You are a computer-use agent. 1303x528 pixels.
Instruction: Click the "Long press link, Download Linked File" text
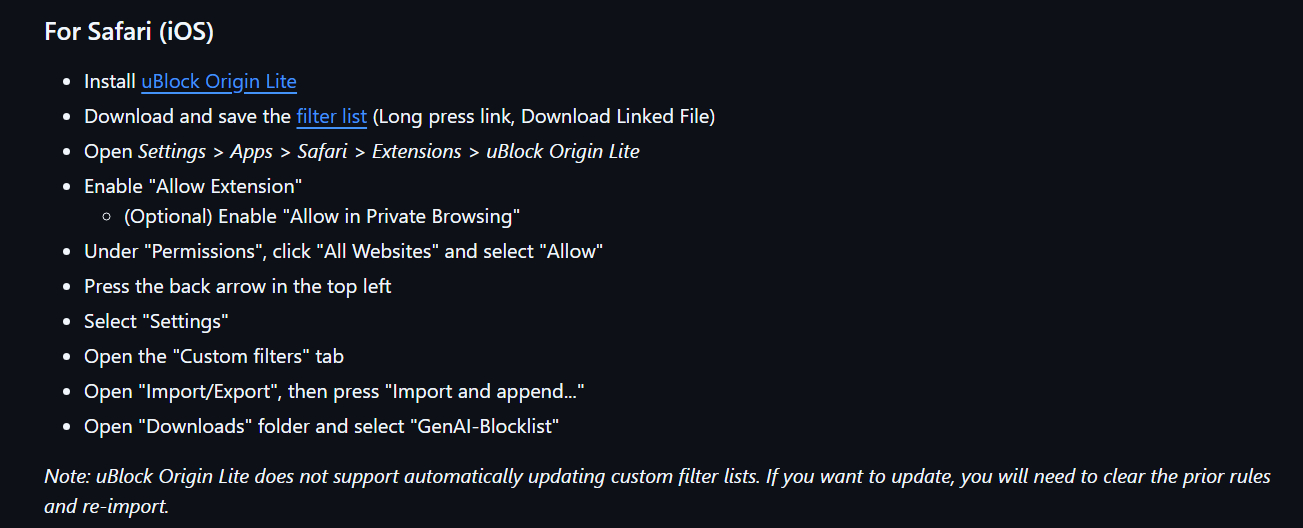pyautogui.click(x=543, y=116)
